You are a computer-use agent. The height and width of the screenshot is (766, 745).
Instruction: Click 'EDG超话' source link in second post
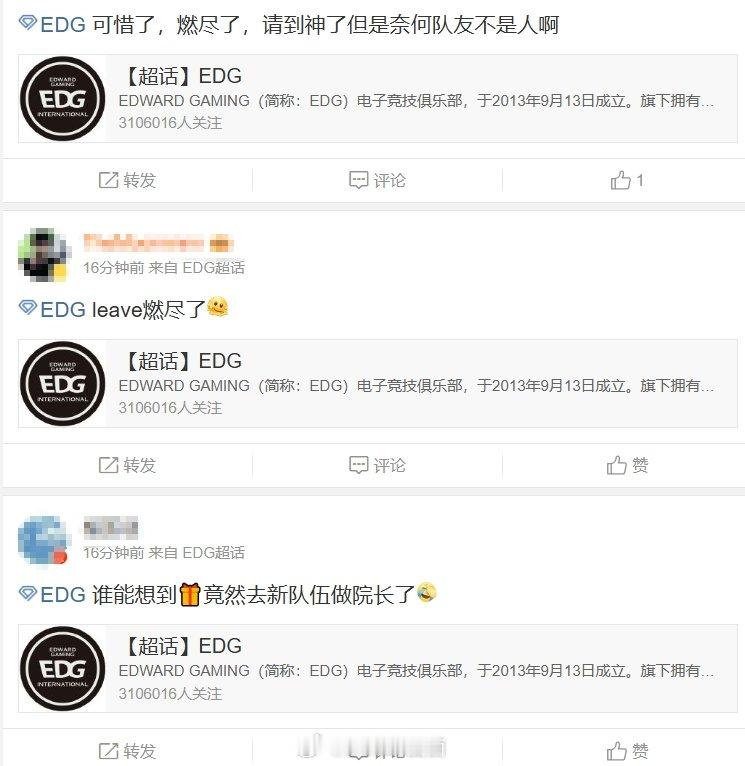tap(213, 268)
